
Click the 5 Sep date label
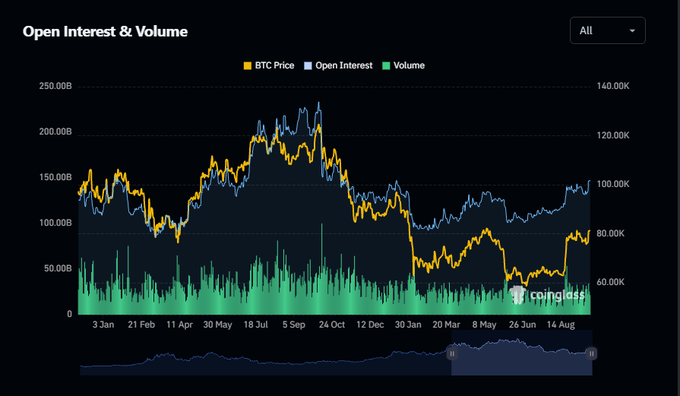(x=294, y=324)
